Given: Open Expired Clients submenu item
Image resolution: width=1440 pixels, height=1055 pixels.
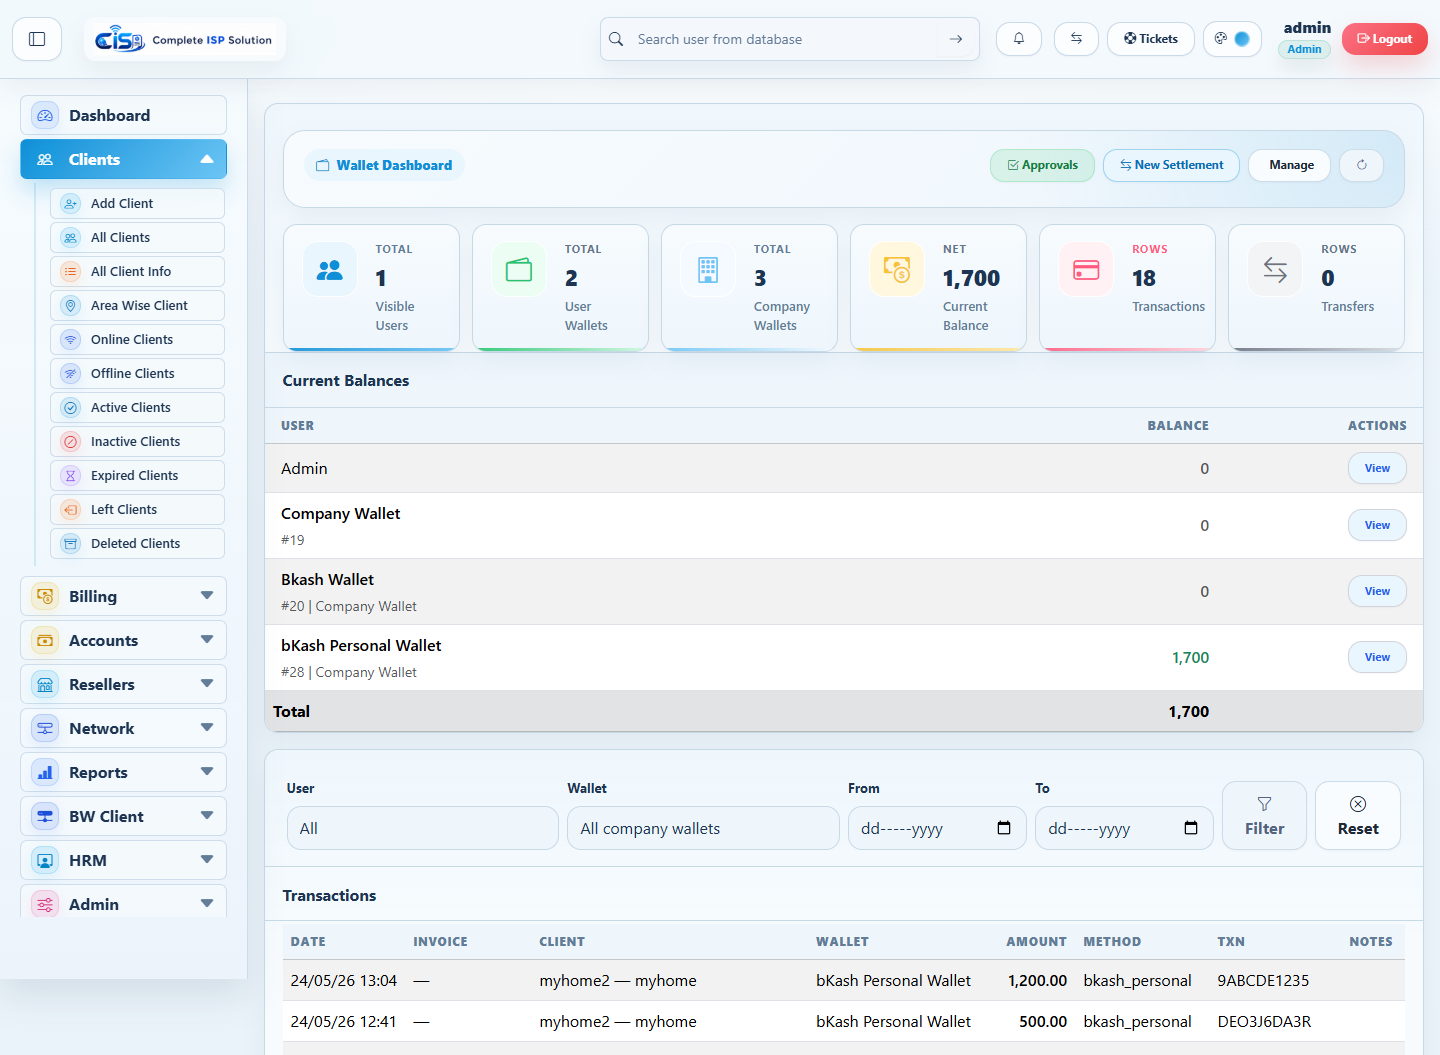Looking at the screenshot, I should pyautogui.click(x=137, y=475).
